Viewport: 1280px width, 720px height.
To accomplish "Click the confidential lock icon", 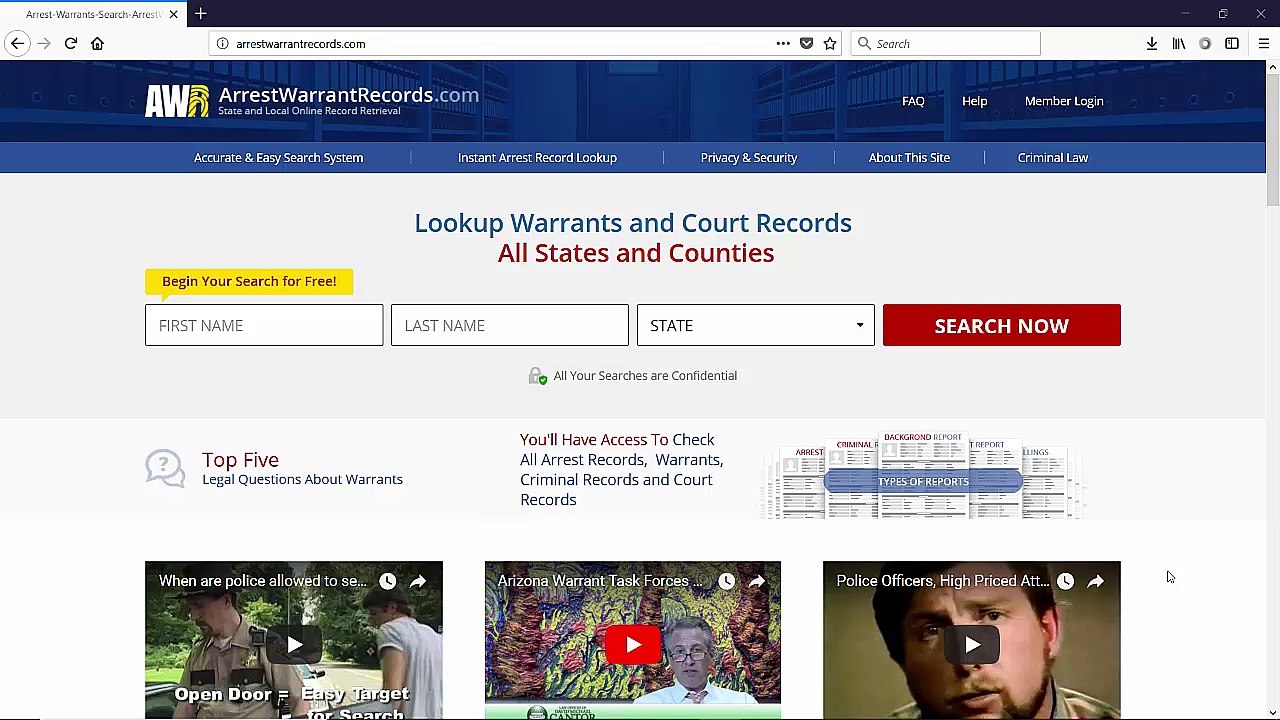I will tap(538, 376).
